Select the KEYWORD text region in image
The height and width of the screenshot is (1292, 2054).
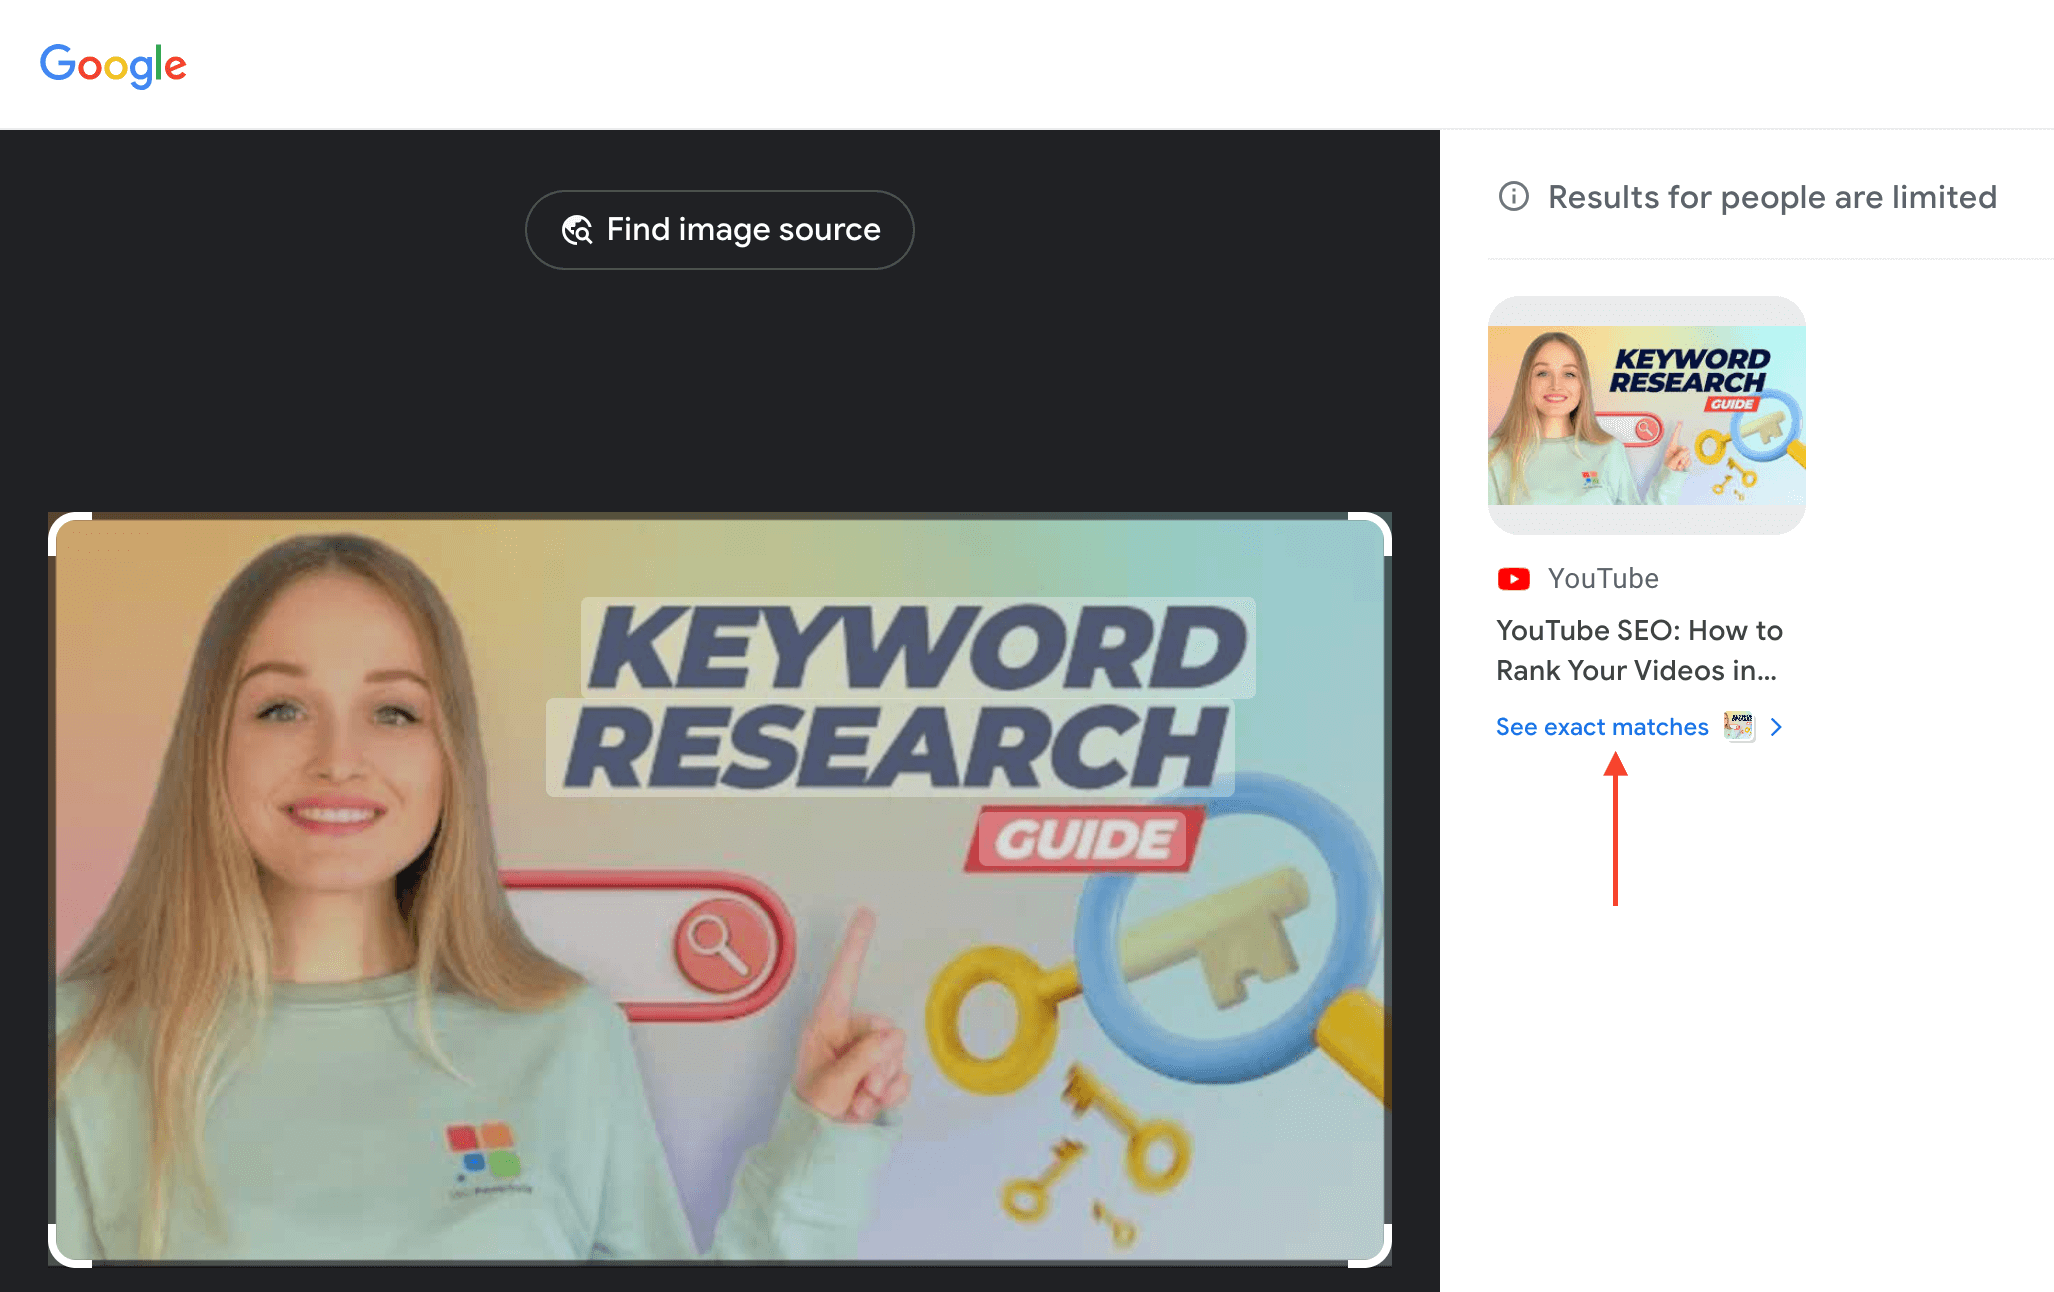pos(917,648)
